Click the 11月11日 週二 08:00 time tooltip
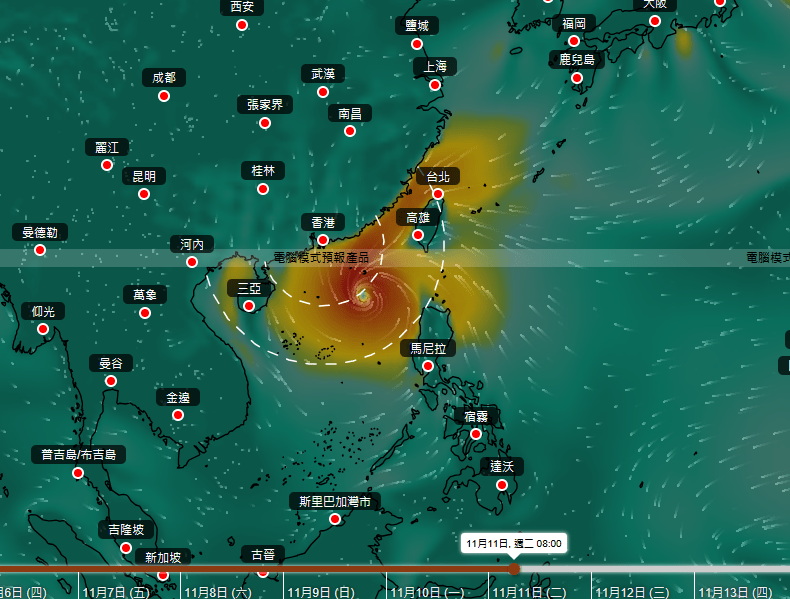 pos(514,544)
